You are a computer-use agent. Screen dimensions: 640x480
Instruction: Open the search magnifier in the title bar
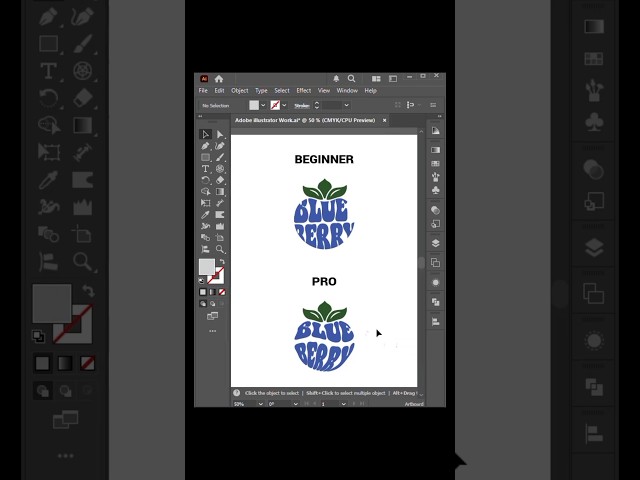(351, 78)
